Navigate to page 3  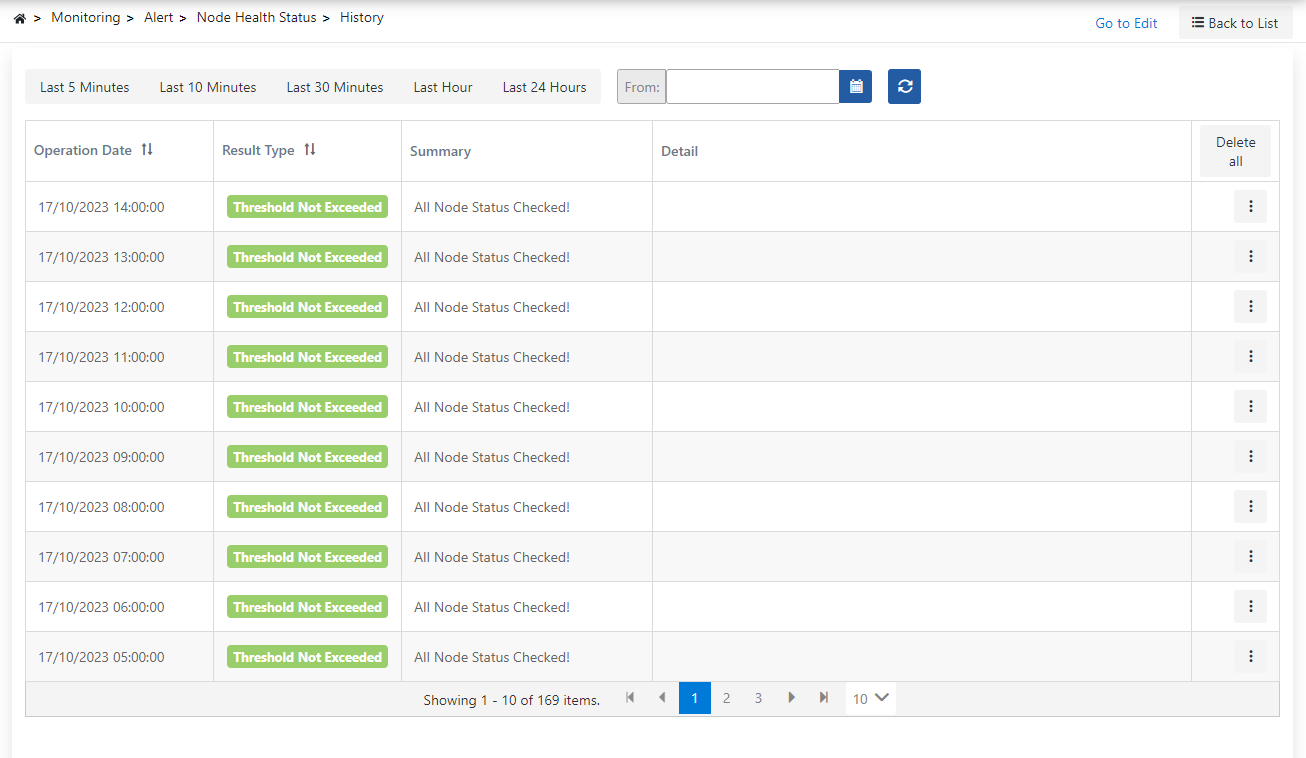[758, 698]
